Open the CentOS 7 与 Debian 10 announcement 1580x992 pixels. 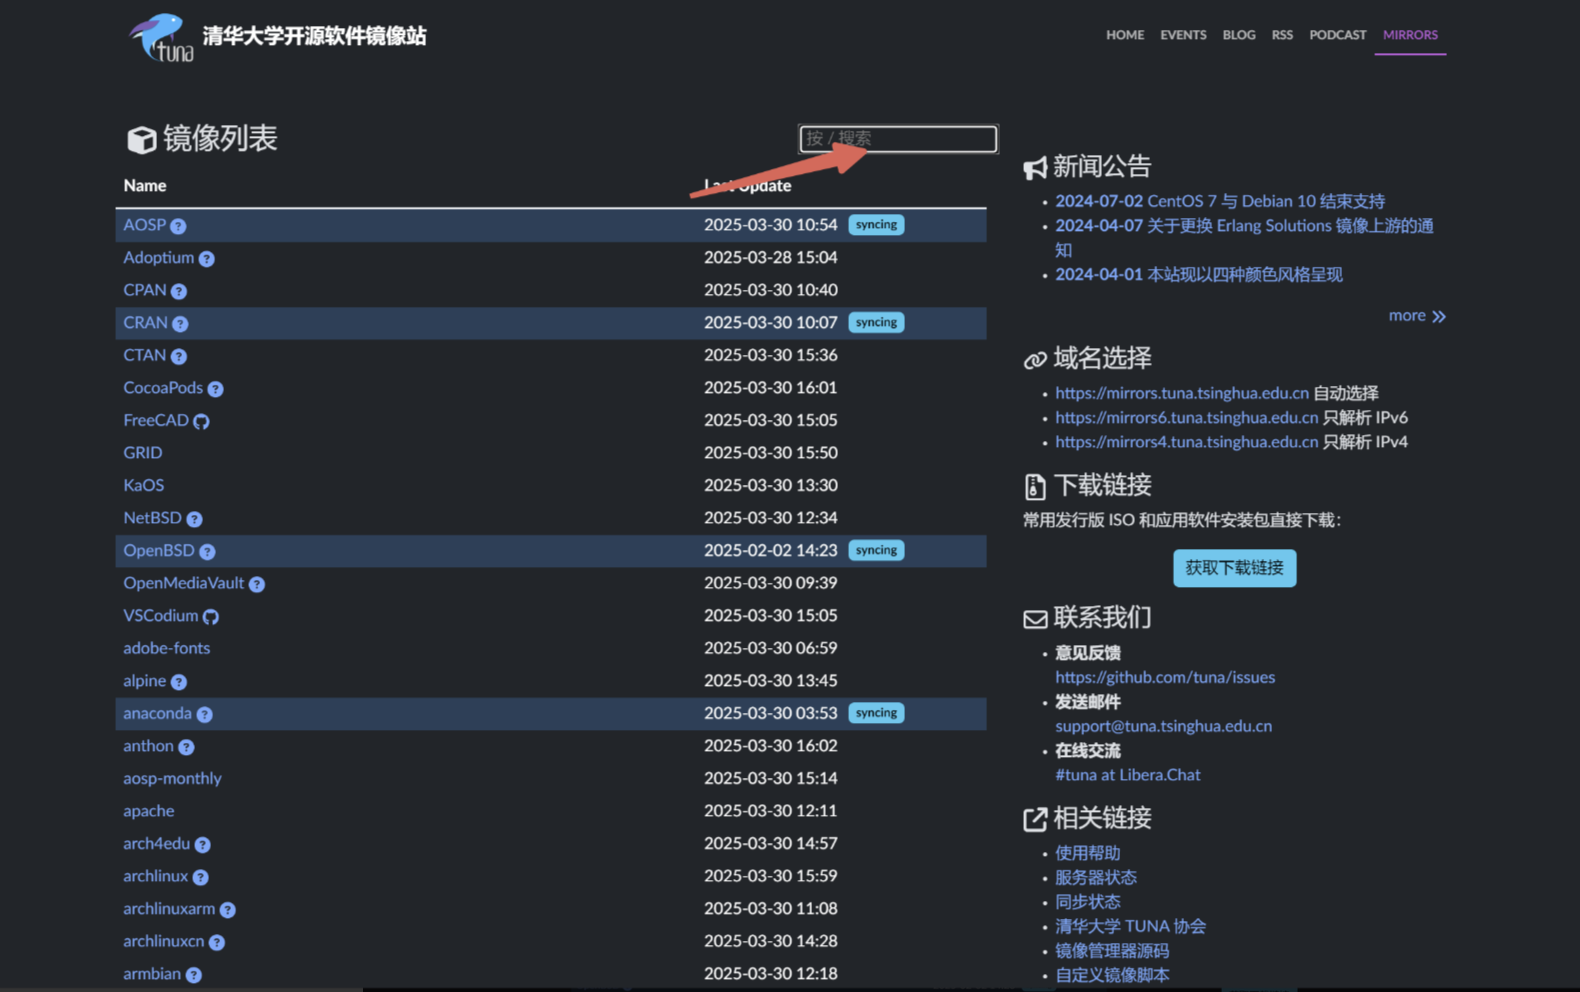1219,201
